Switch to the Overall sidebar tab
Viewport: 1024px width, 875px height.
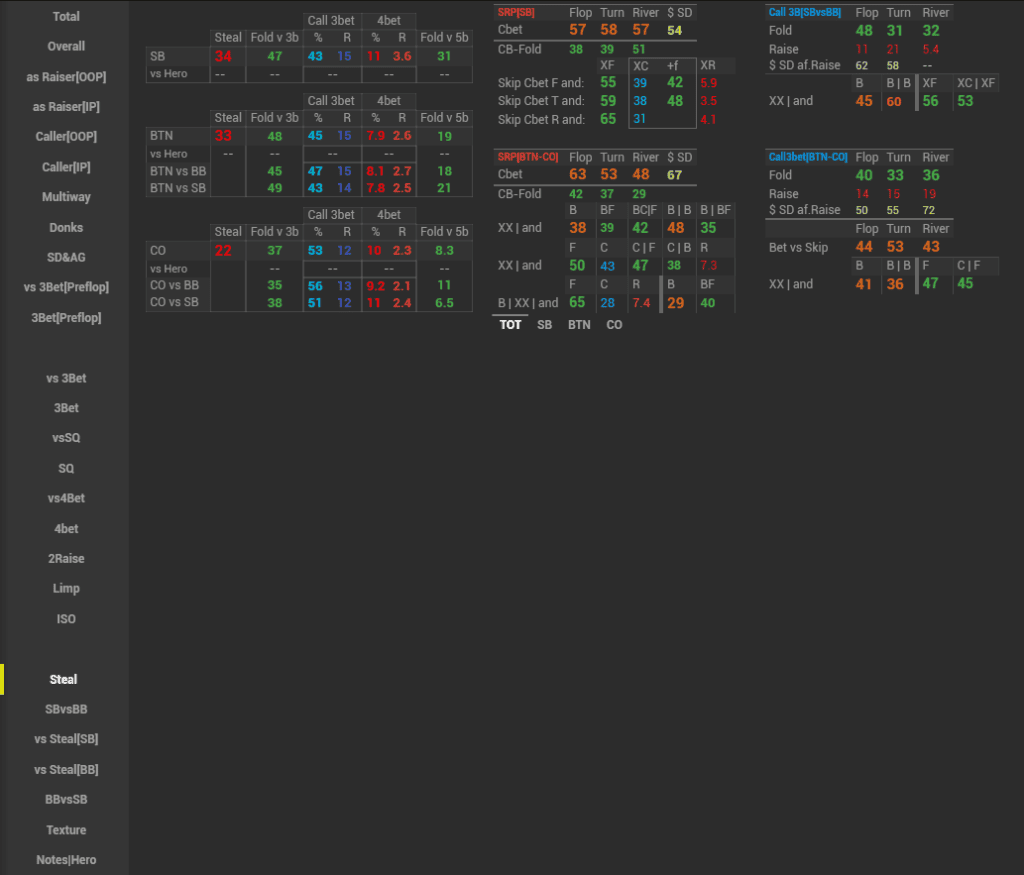point(66,46)
